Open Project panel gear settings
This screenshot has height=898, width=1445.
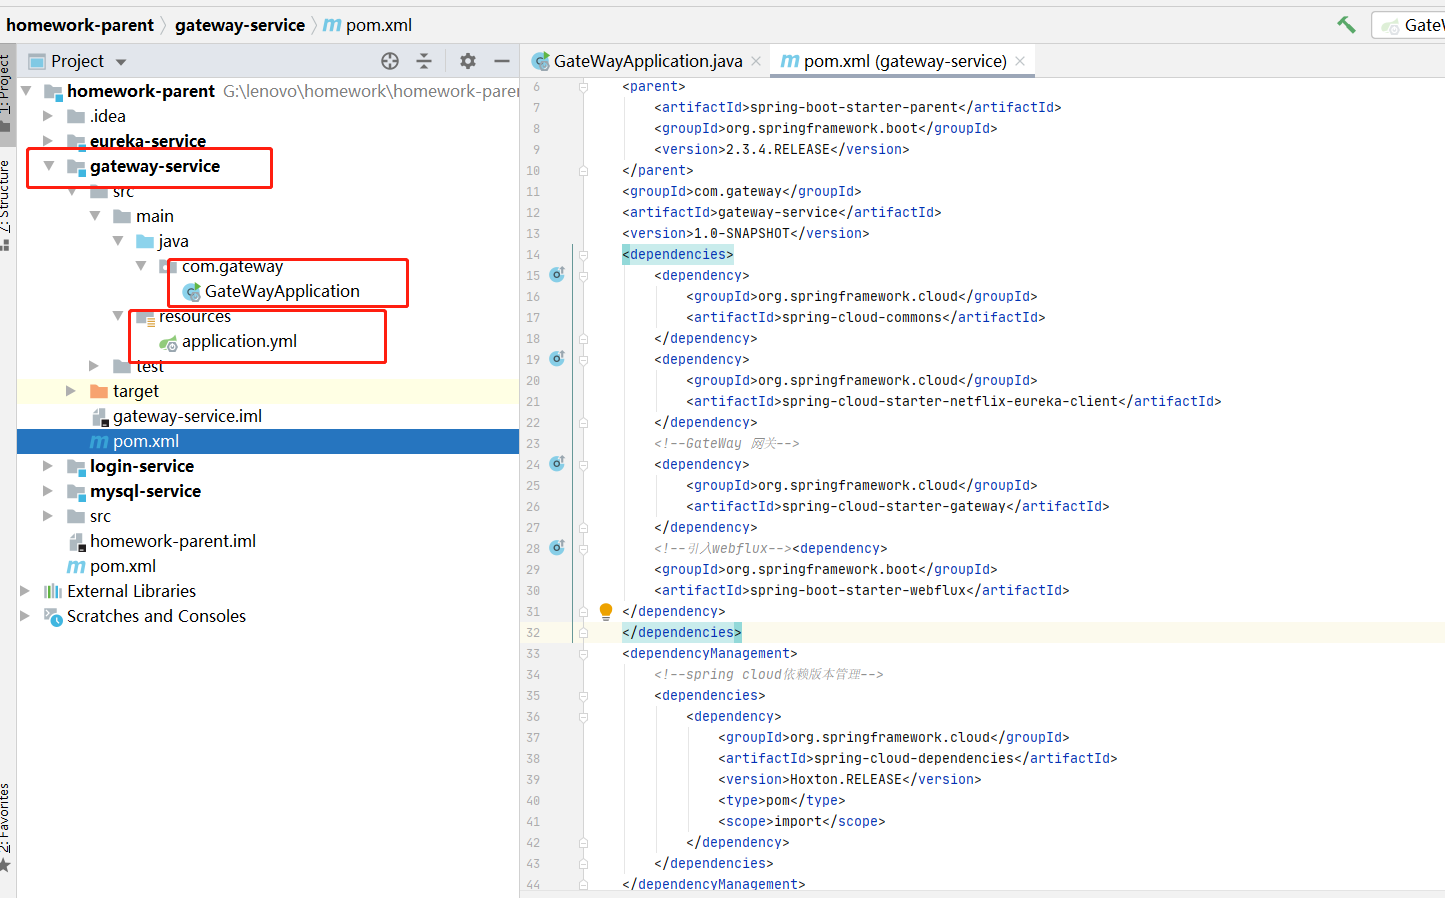[468, 61]
